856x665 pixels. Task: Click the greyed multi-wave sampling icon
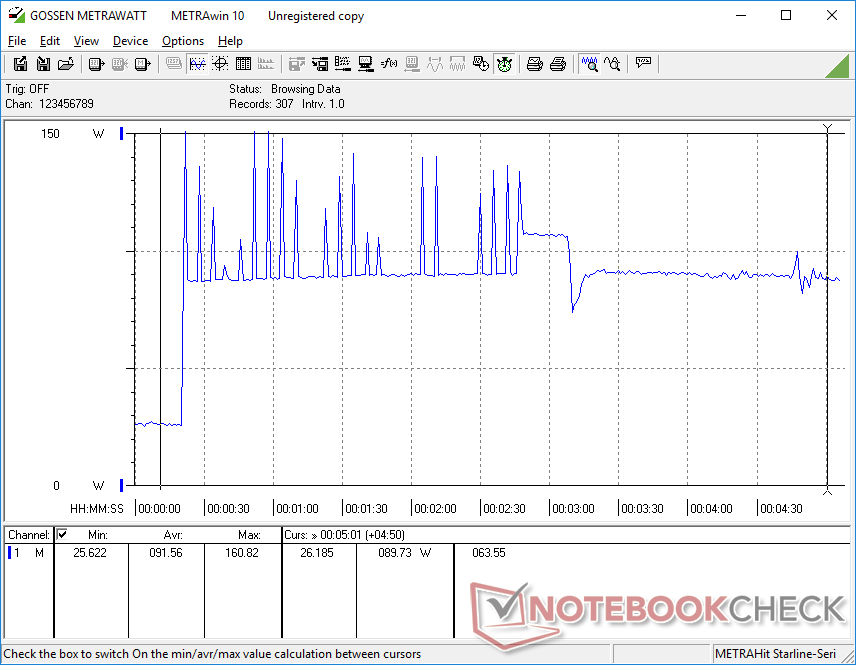pos(457,64)
